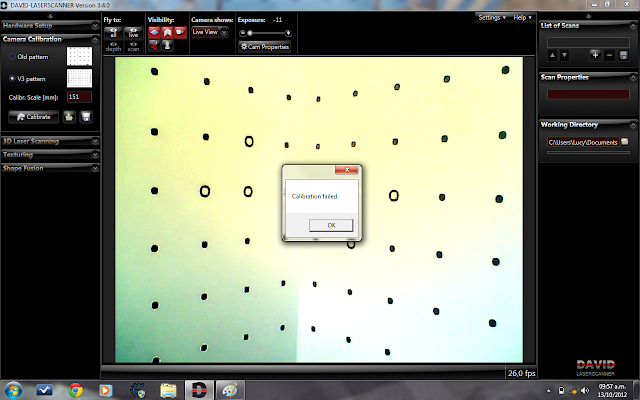Add a scan with the plus icon
Viewport: 640px width, 400px height.
coord(595,55)
